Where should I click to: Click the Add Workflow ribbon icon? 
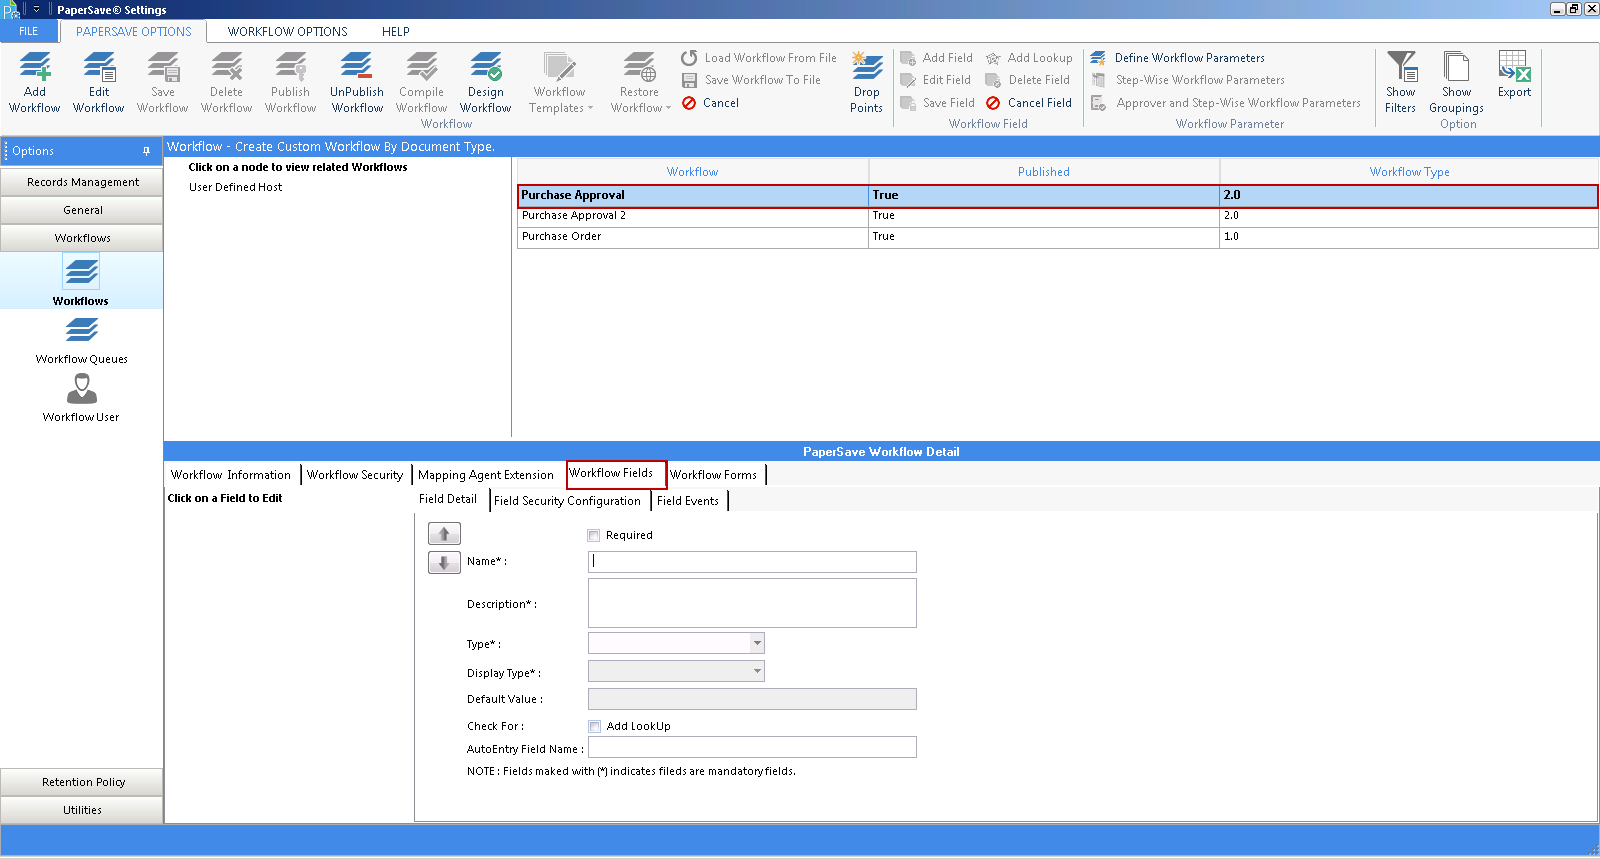pyautogui.click(x=35, y=82)
